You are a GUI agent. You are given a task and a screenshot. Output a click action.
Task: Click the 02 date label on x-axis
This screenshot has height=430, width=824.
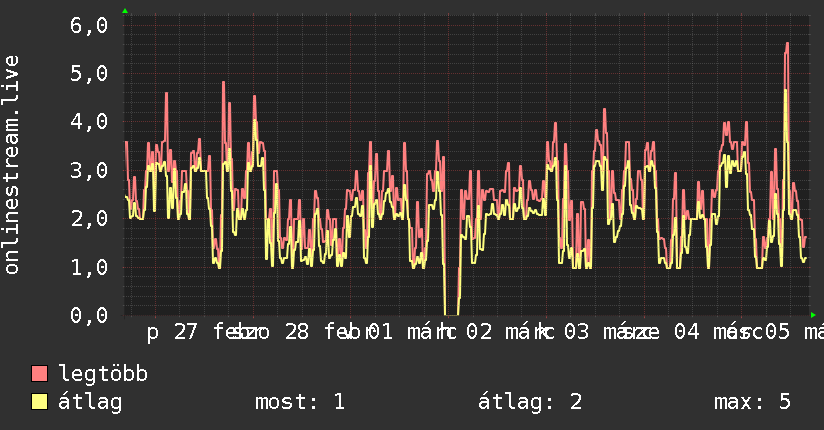pos(479,332)
